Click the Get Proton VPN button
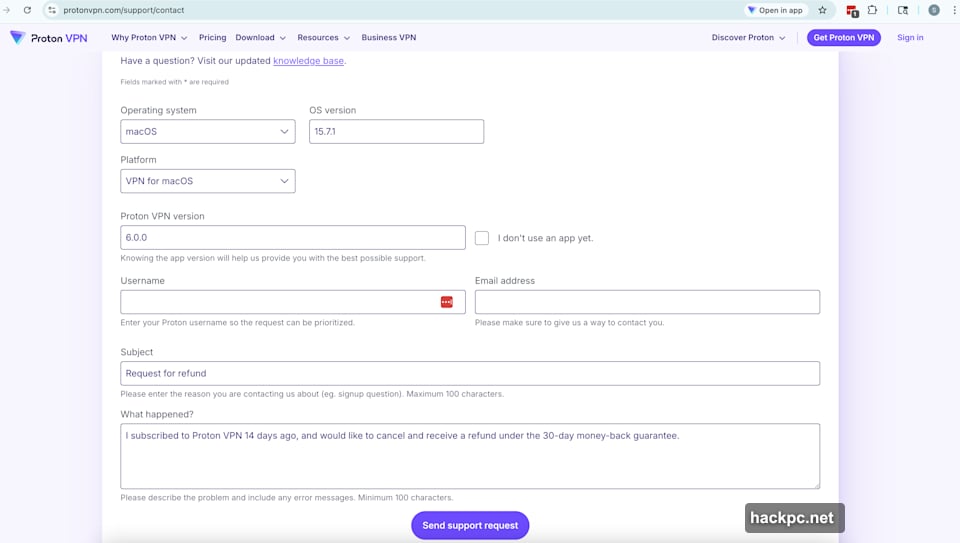The image size is (960, 543). tap(843, 38)
